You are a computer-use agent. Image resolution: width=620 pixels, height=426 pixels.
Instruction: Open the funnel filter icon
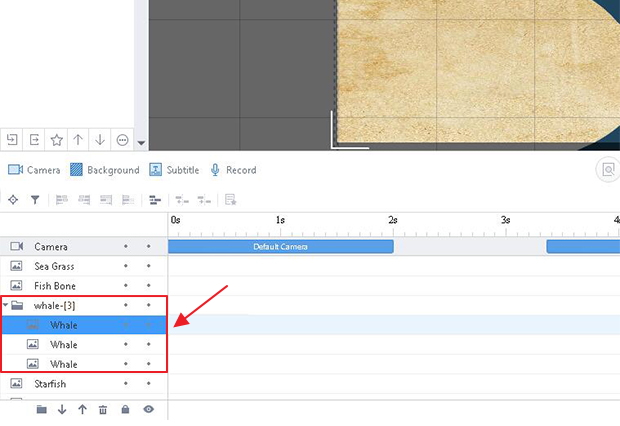point(35,200)
